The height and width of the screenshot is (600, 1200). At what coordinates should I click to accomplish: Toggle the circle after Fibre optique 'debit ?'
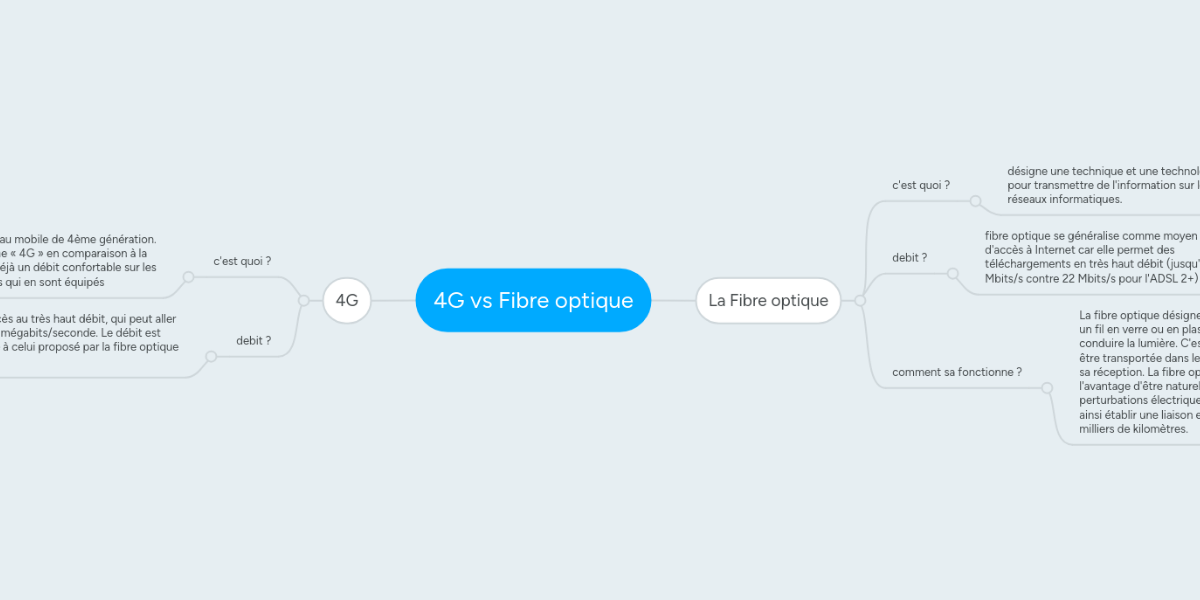(953, 273)
